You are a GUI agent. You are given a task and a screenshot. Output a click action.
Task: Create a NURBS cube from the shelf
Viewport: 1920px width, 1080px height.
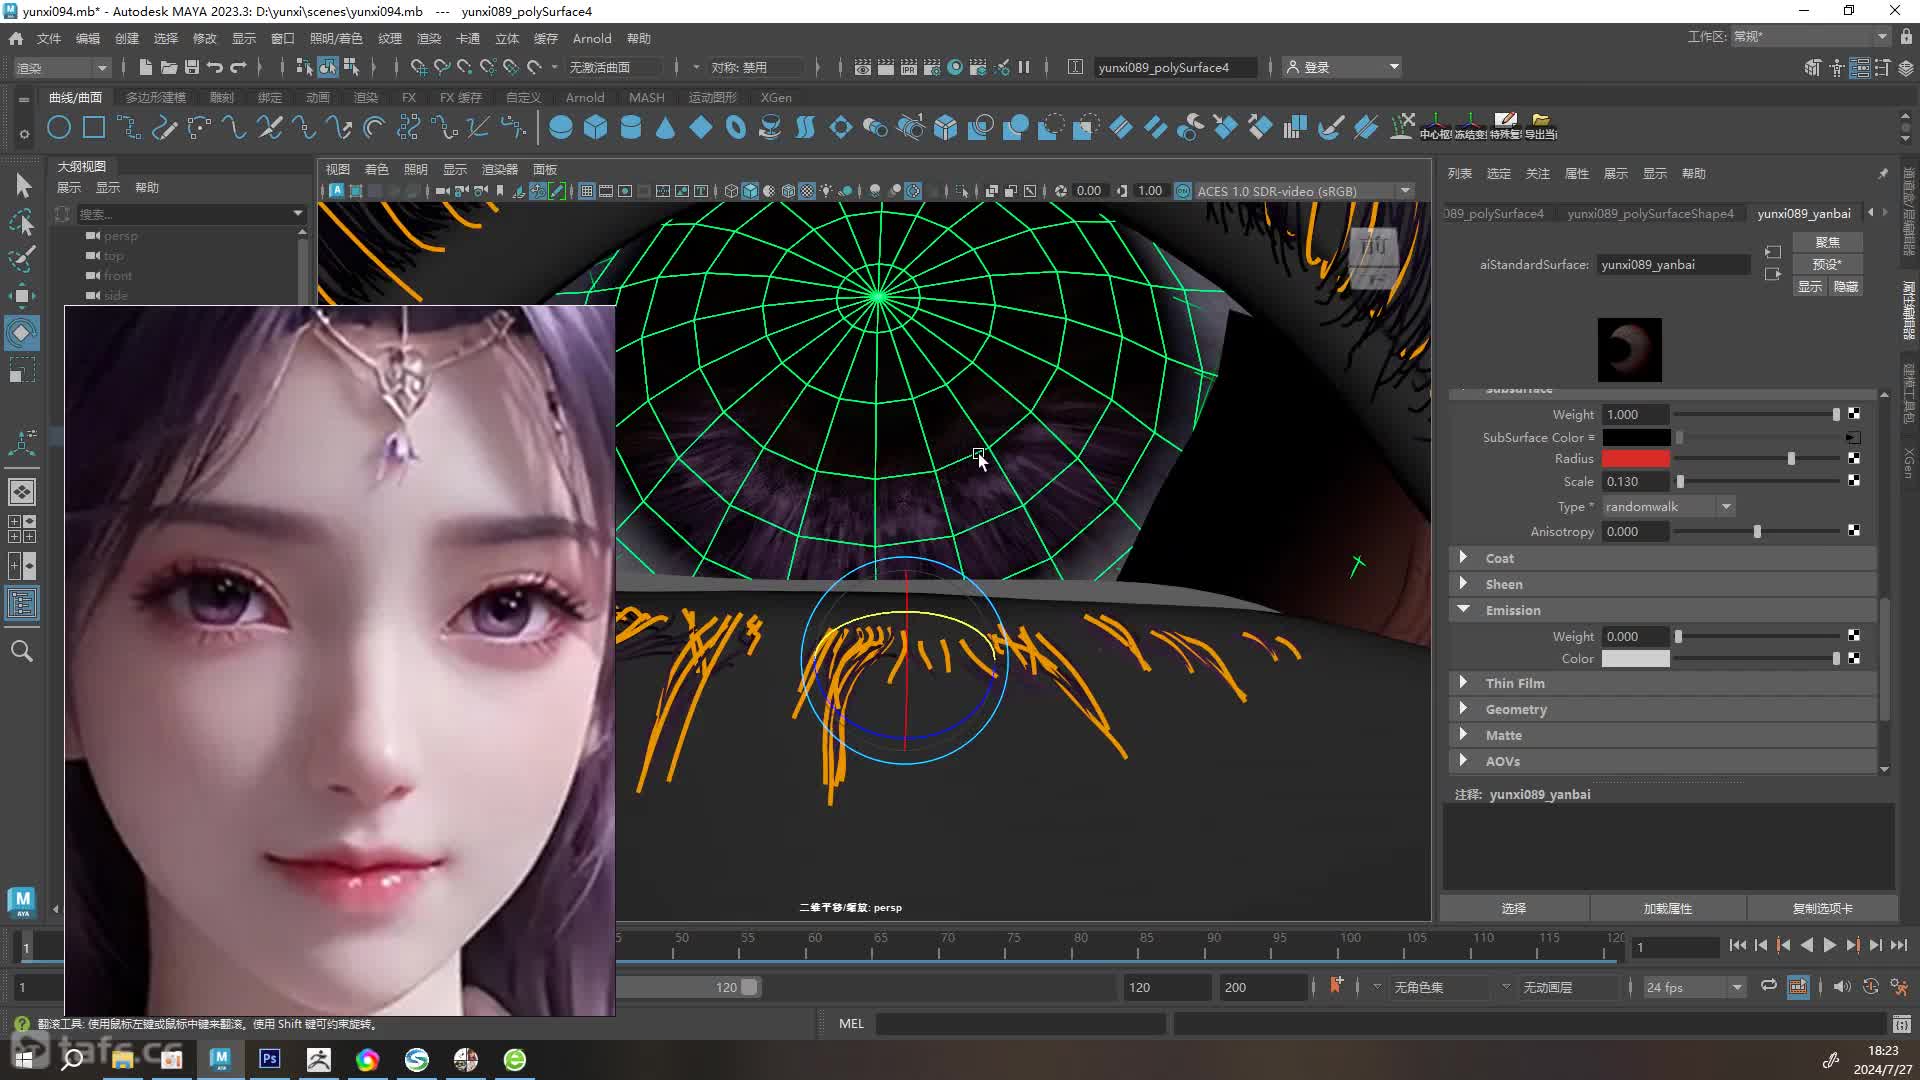596,128
